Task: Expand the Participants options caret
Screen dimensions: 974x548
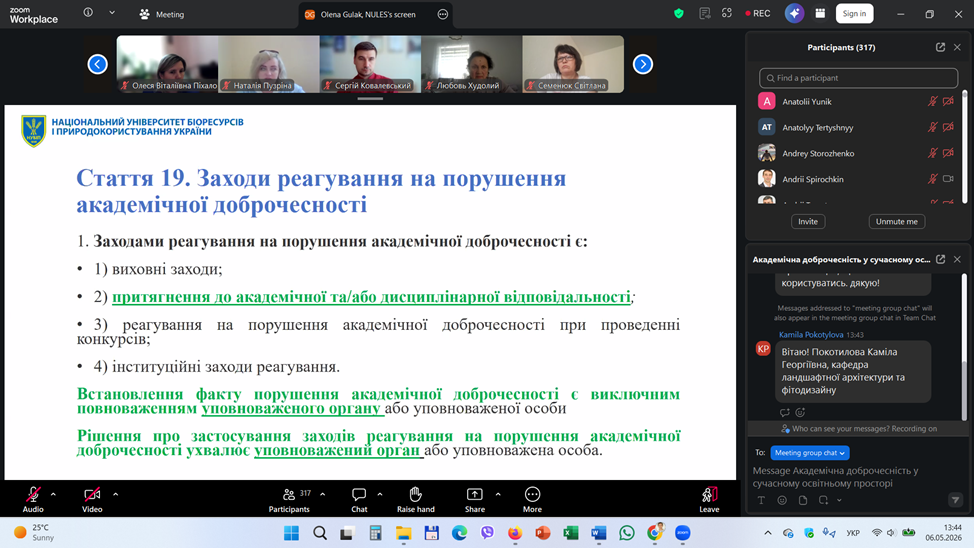Action: pyautogui.click(x=323, y=495)
